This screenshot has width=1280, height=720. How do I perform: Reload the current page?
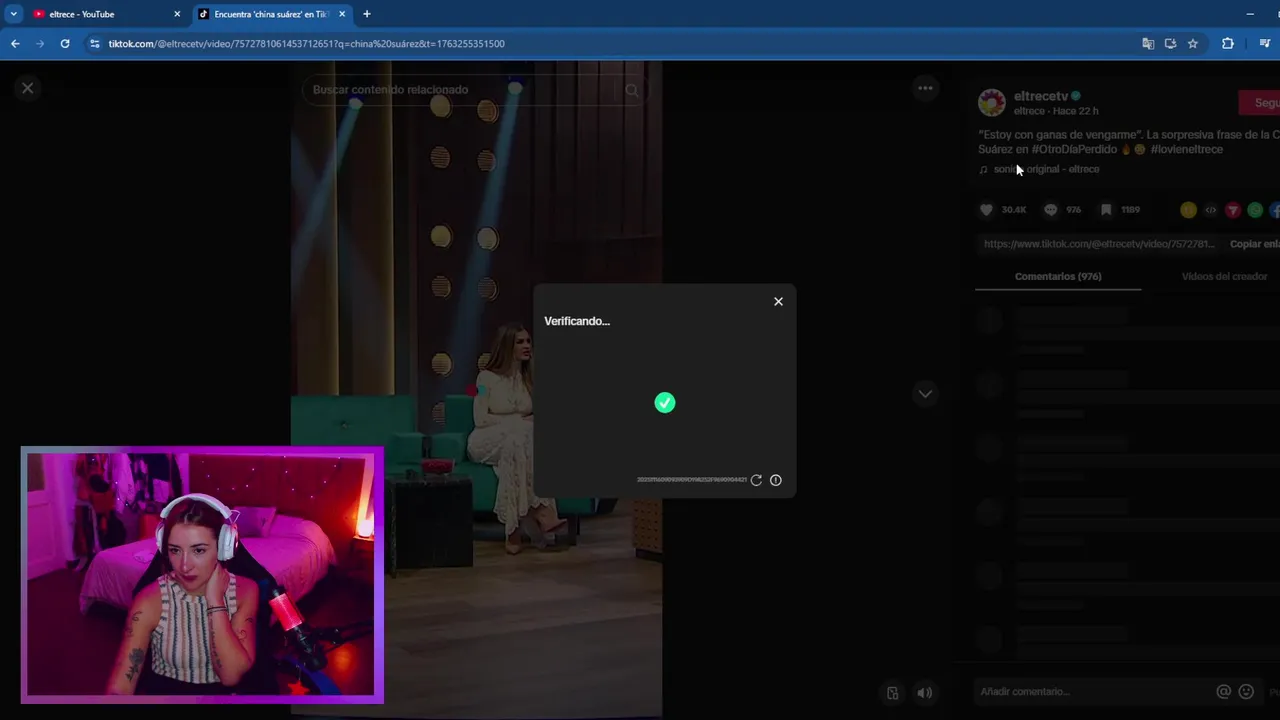click(65, 44)
